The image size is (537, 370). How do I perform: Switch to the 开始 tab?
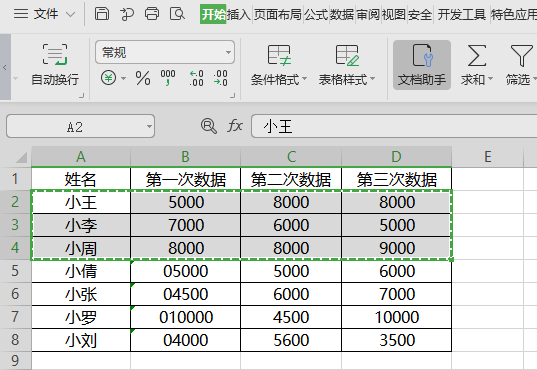click(x=213, y=14)
